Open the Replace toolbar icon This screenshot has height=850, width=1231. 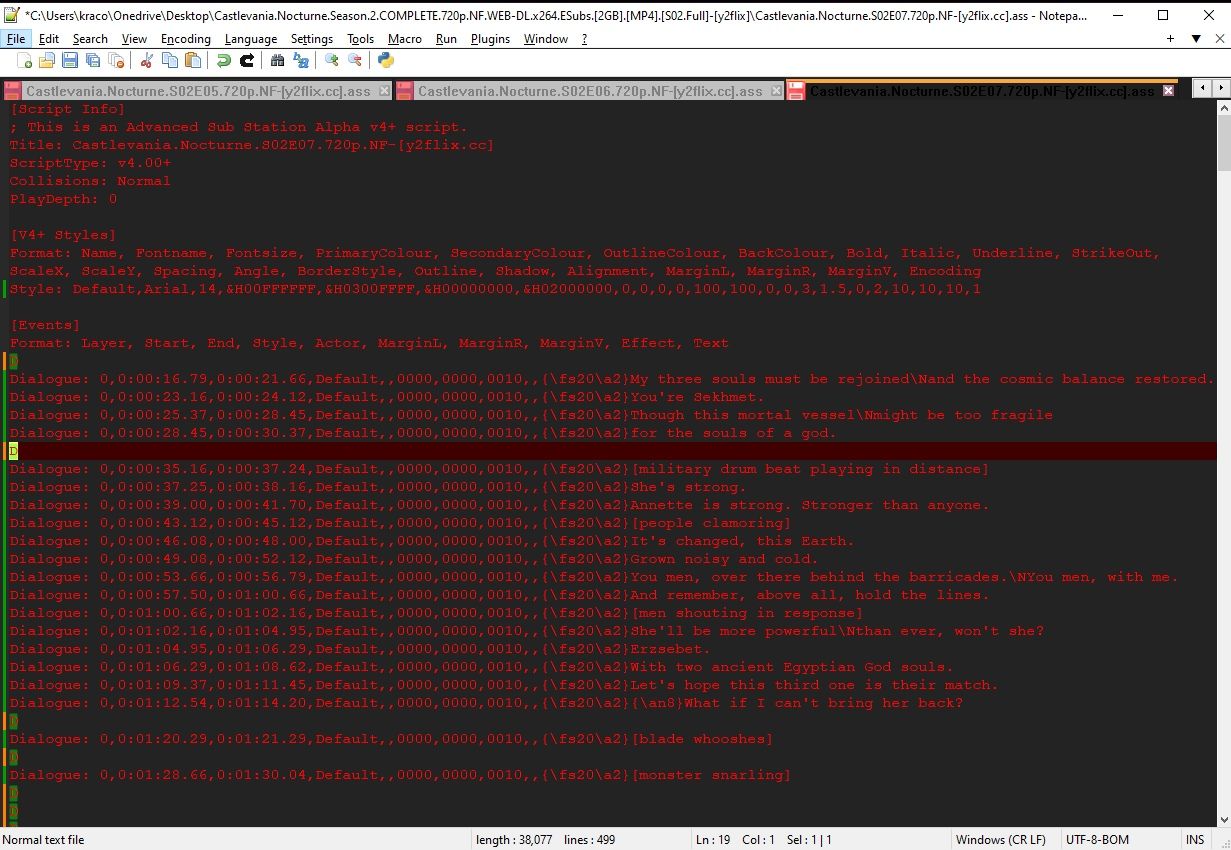click(x=300, y=61)
